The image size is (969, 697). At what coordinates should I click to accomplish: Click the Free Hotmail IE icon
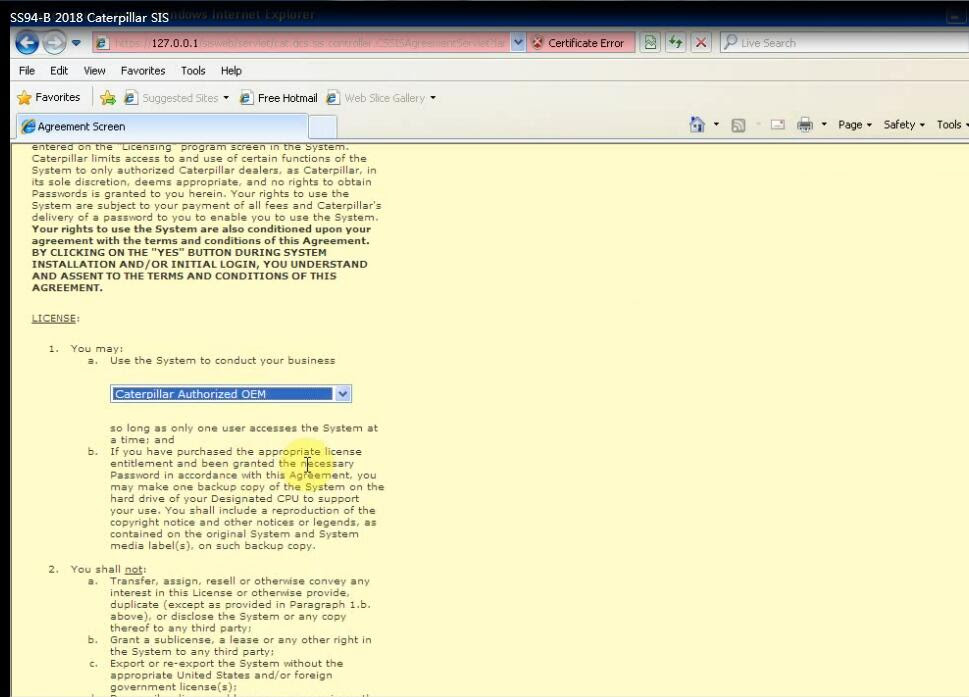click(247, 98)
